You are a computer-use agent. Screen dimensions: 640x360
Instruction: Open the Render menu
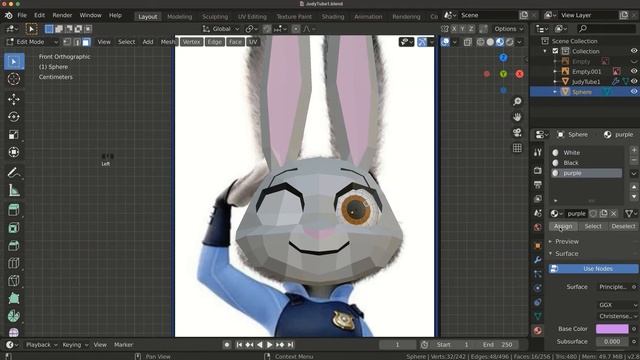click(x=62, y=15)
